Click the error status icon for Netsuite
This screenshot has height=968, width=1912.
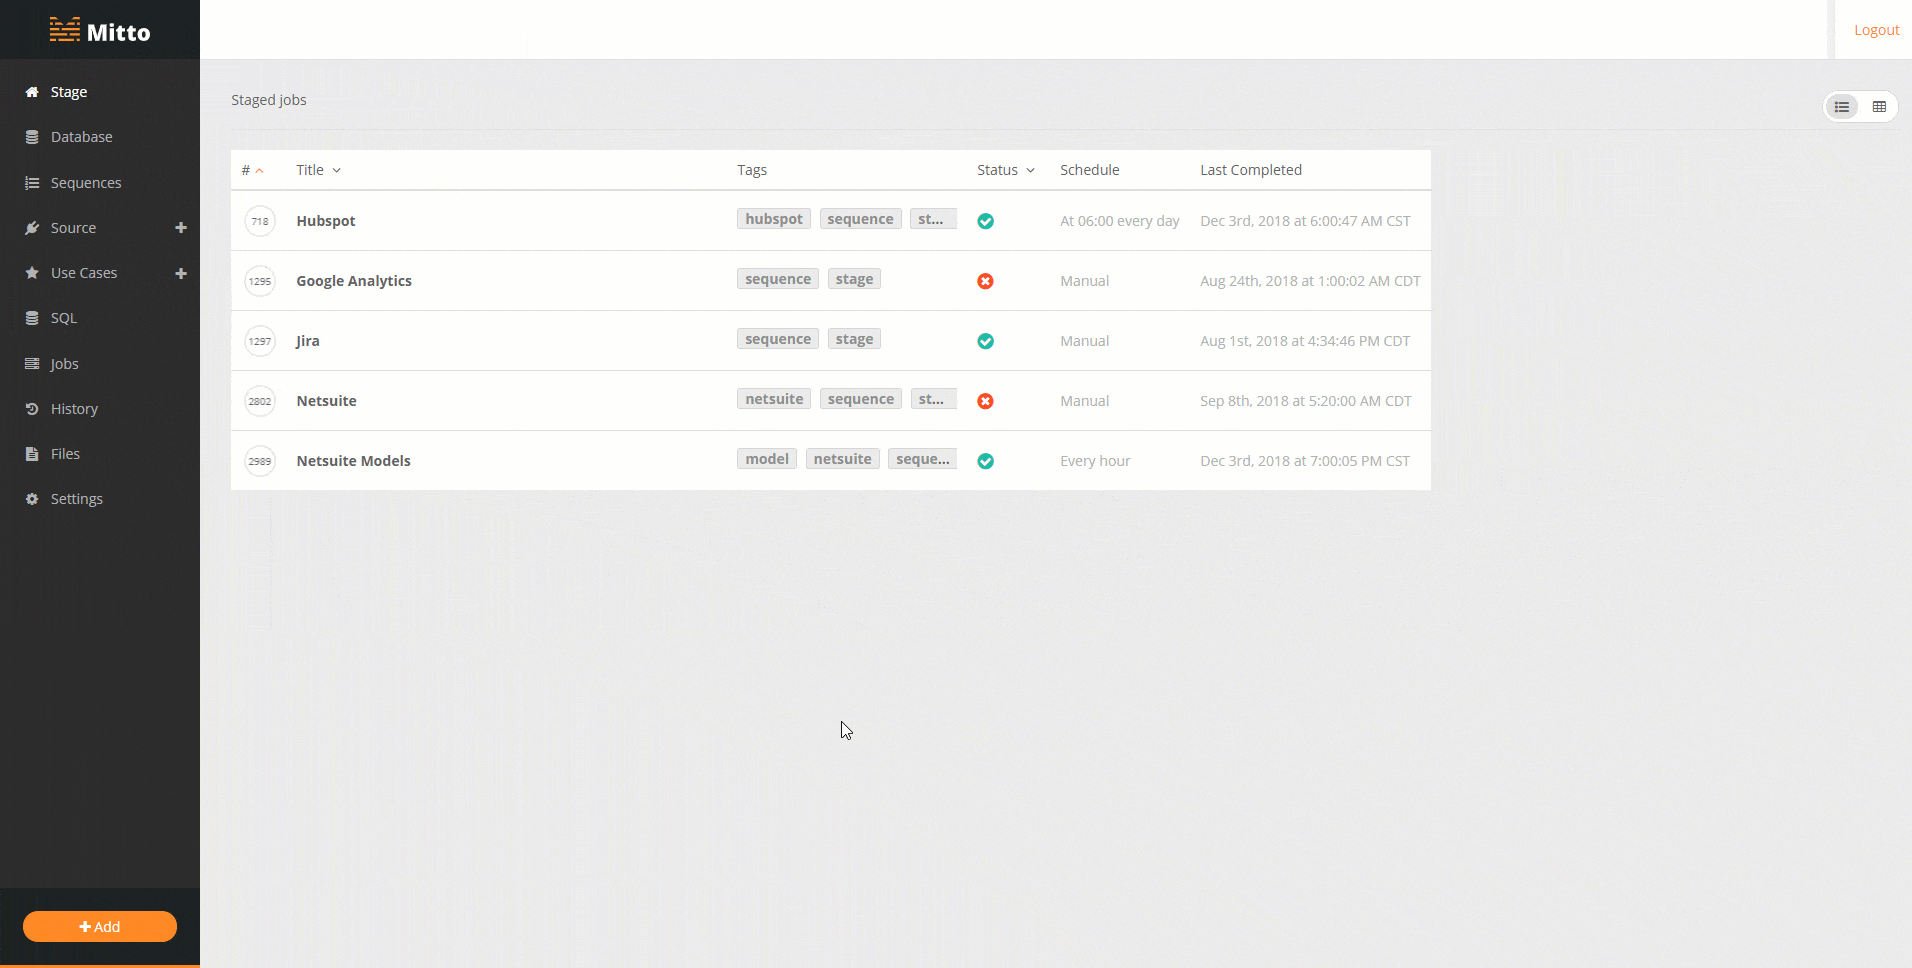(985, 401)
